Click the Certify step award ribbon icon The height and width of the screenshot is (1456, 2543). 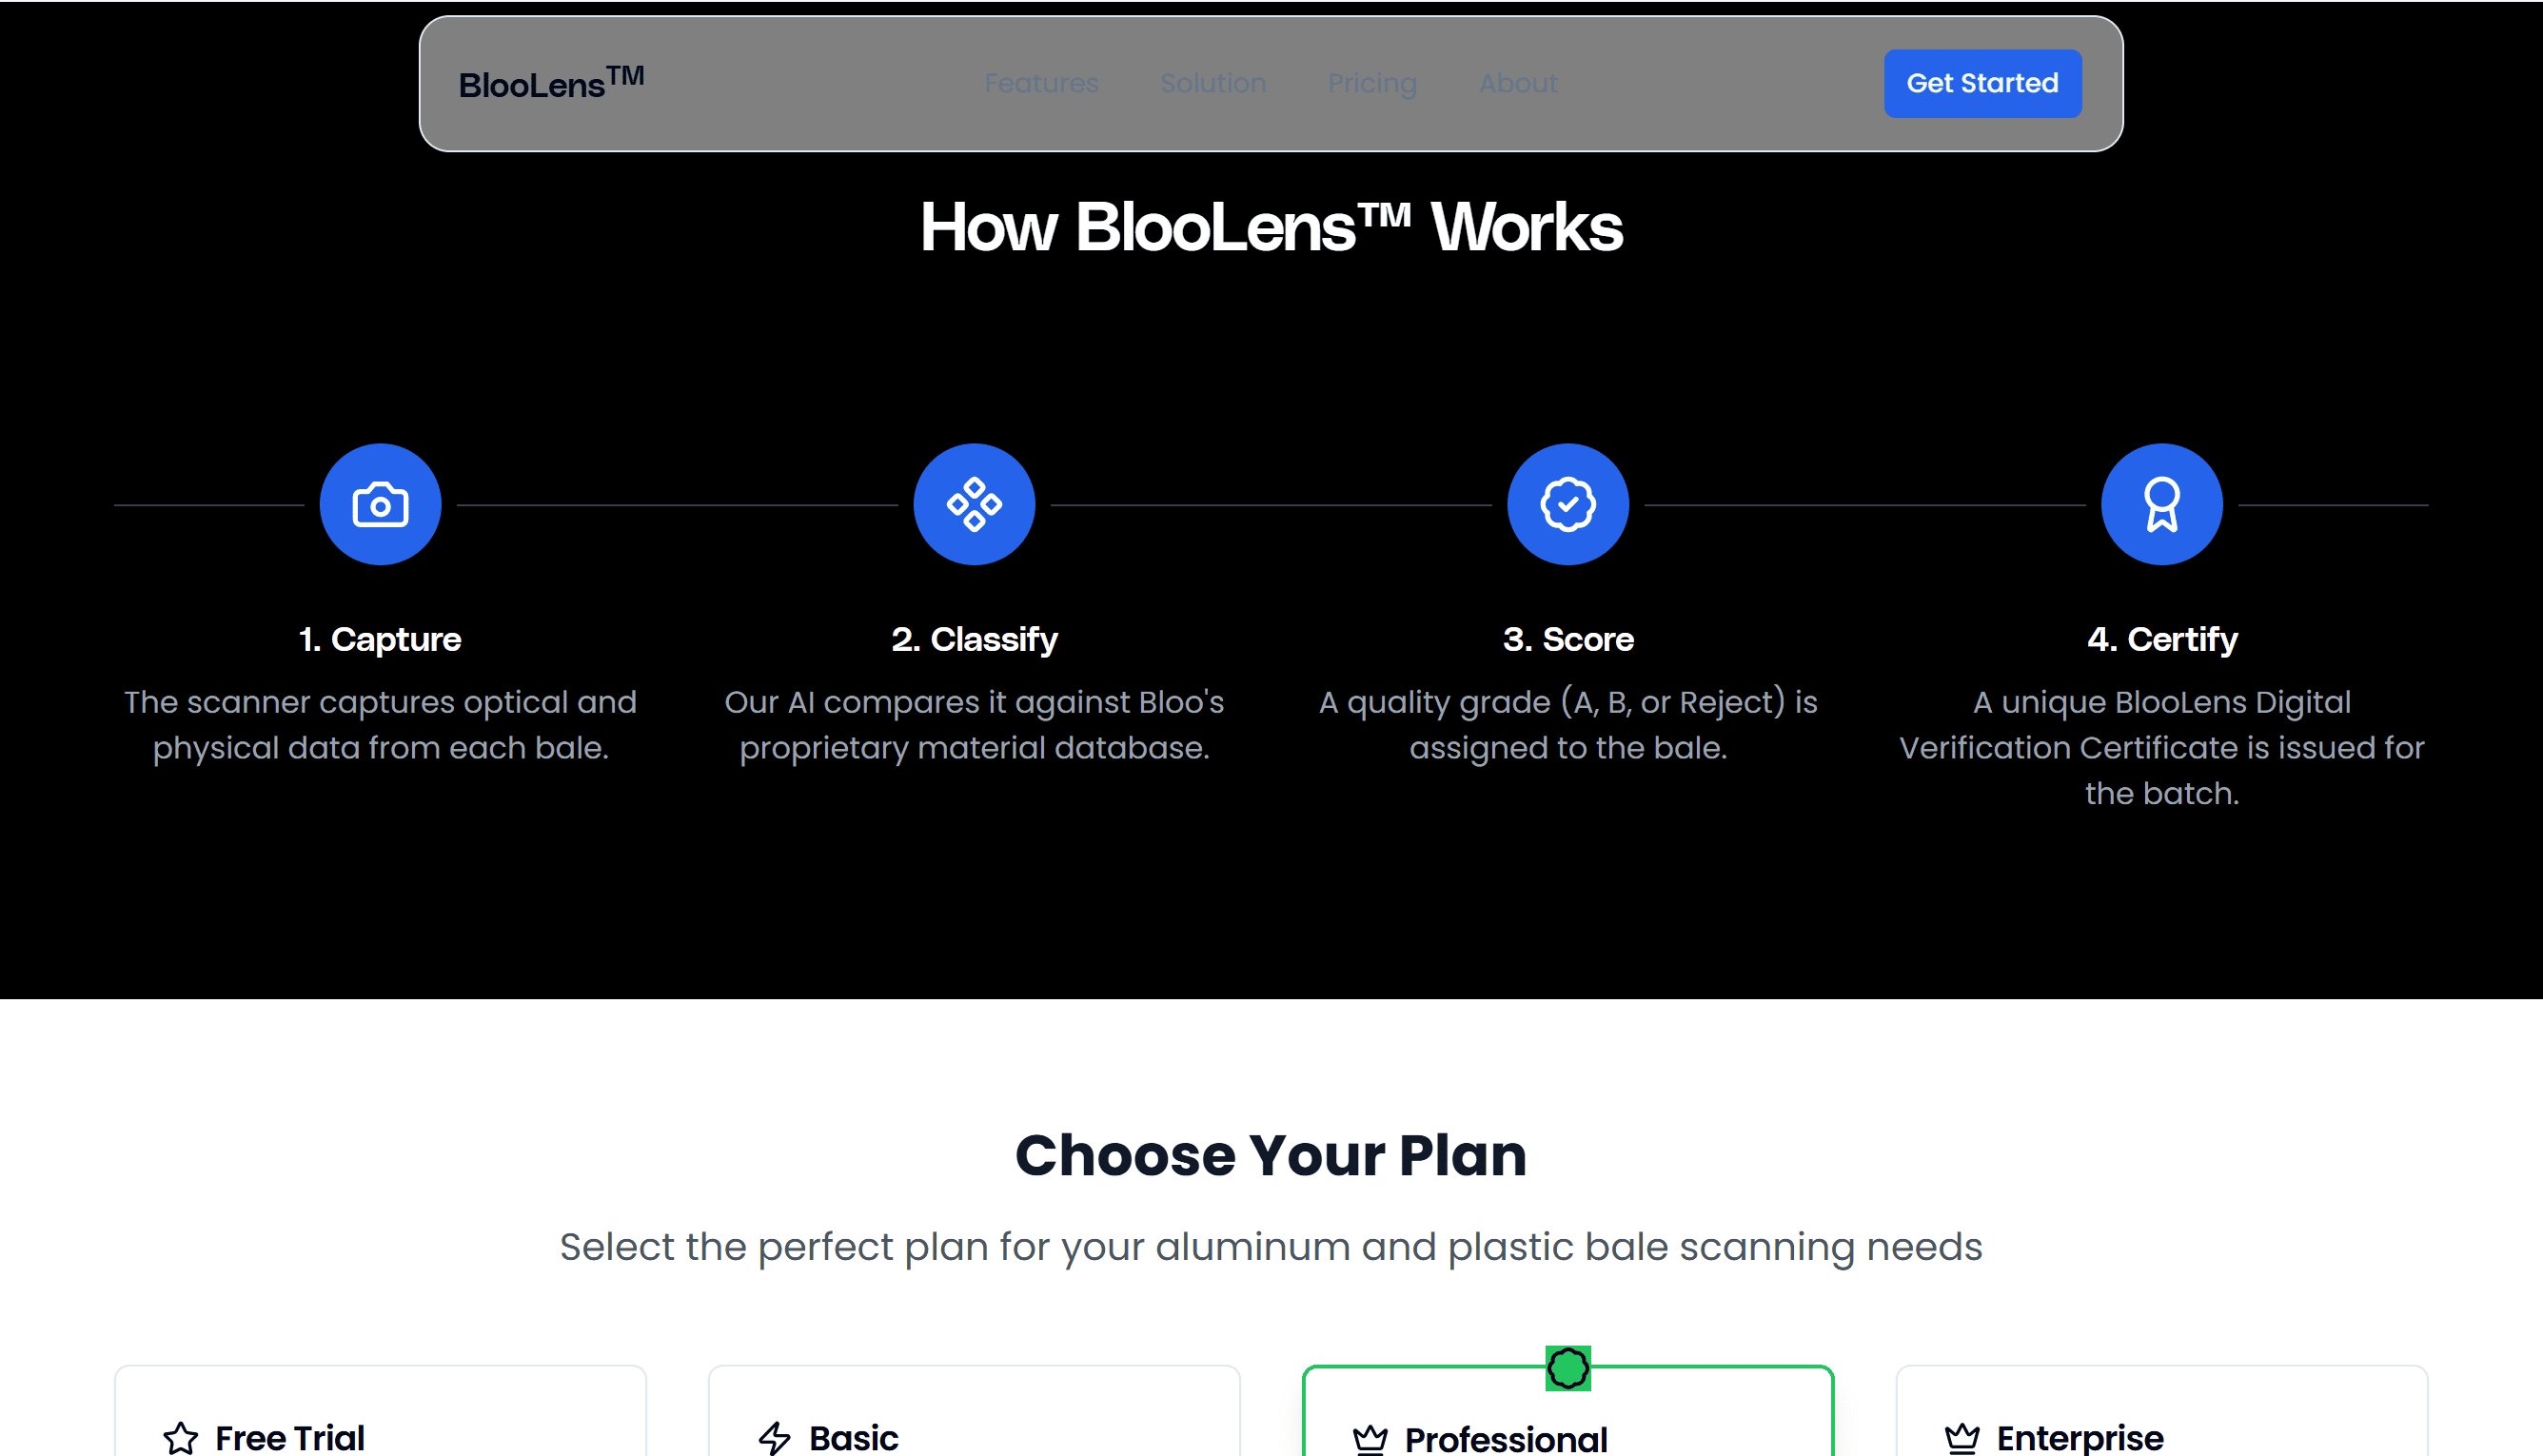coord(2162,504)
